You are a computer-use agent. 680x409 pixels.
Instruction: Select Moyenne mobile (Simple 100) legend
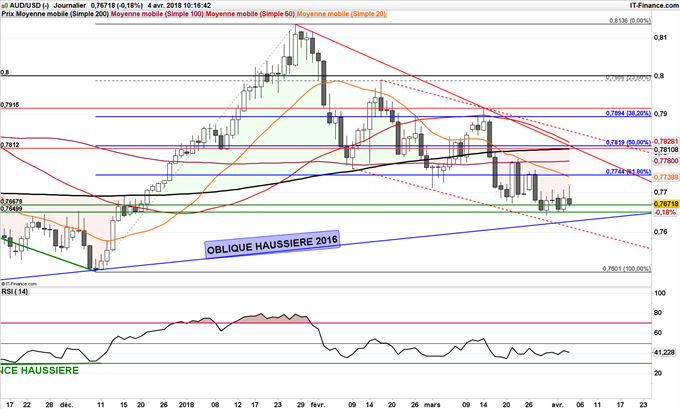tap(157, 14)
